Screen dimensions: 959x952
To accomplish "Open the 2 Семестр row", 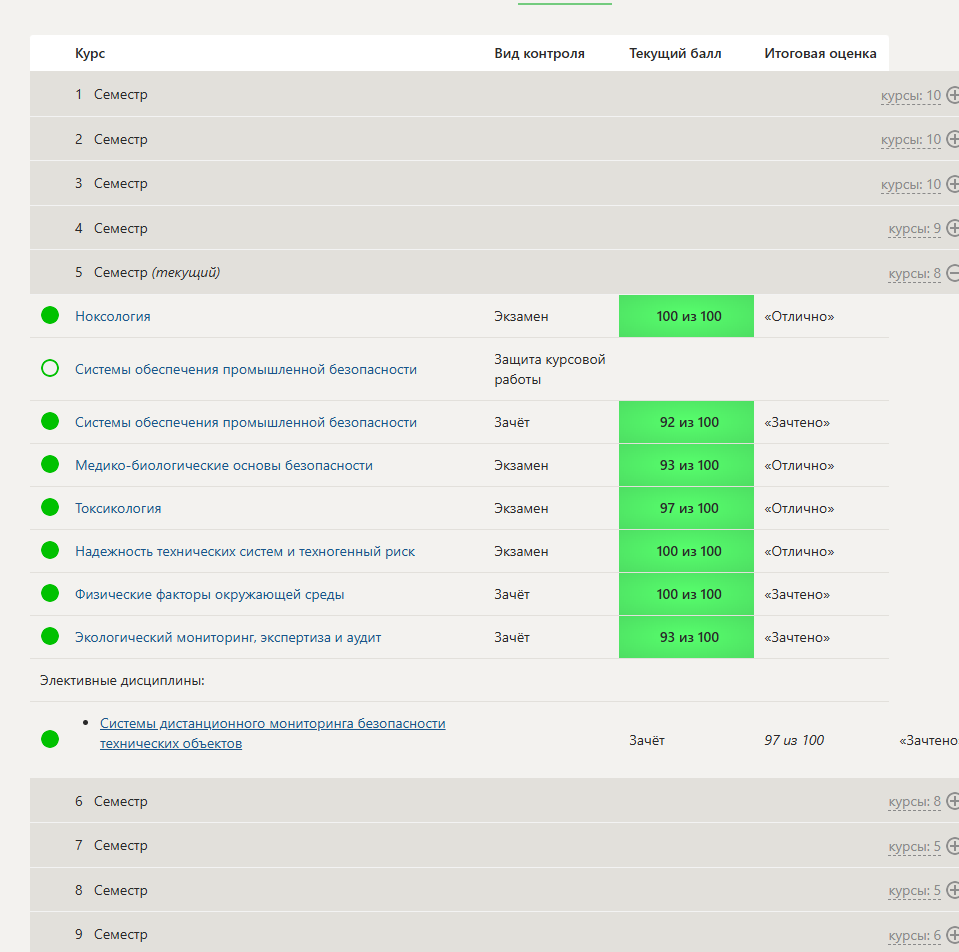I will [x=120, y=140].
